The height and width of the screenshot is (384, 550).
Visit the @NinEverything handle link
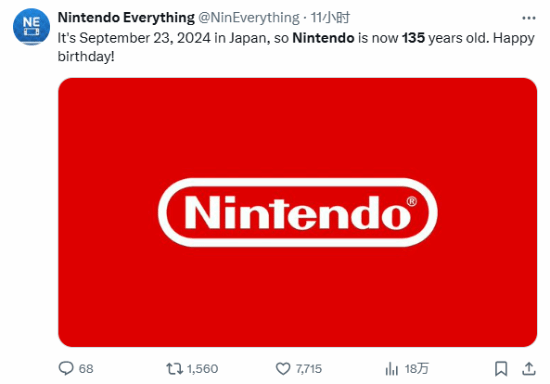[x=249, y=18]
